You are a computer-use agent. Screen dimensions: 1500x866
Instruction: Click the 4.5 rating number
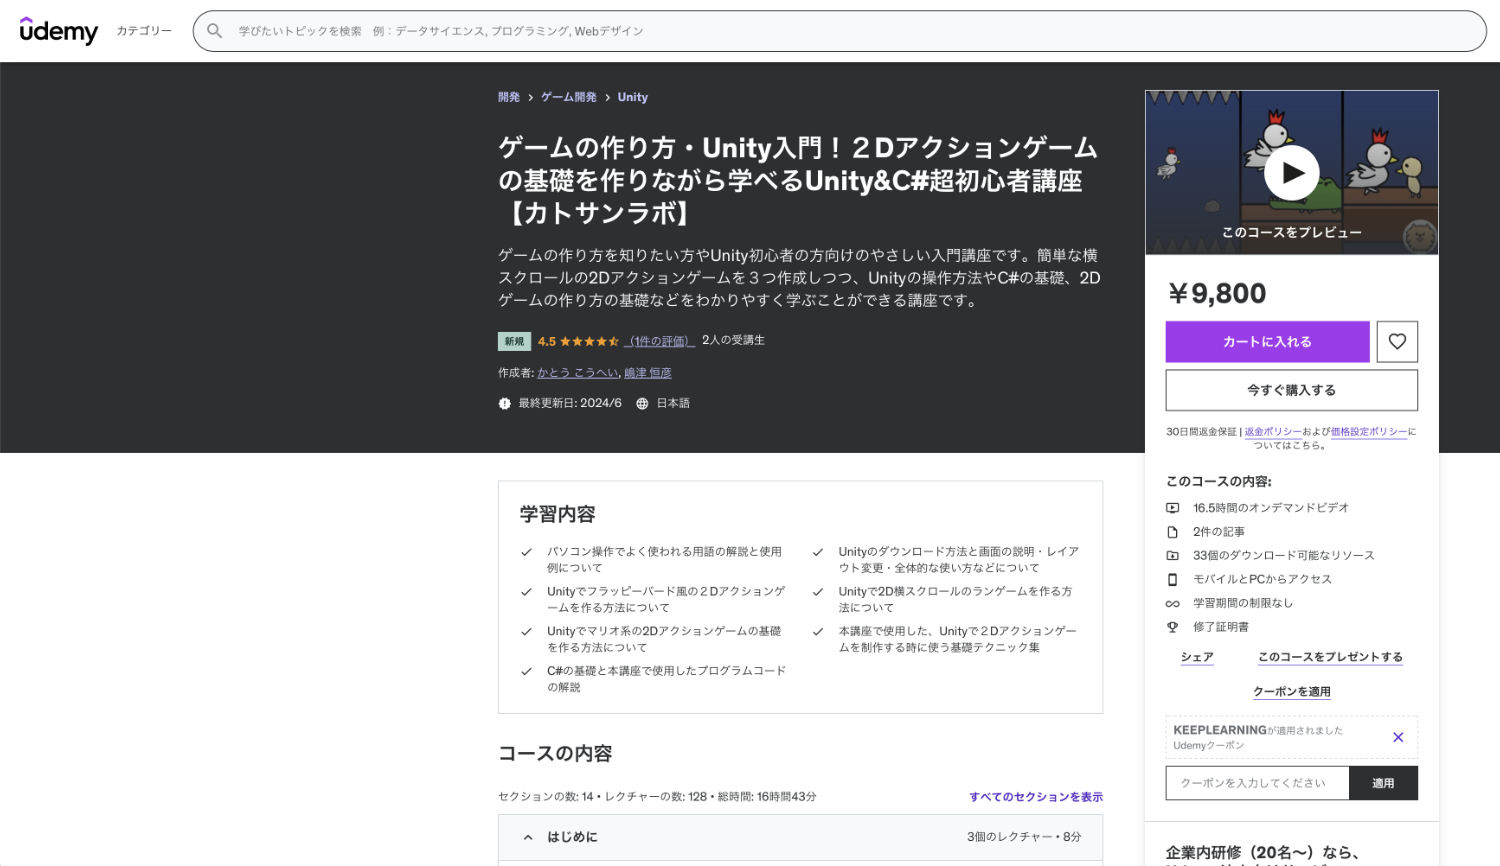547,341
